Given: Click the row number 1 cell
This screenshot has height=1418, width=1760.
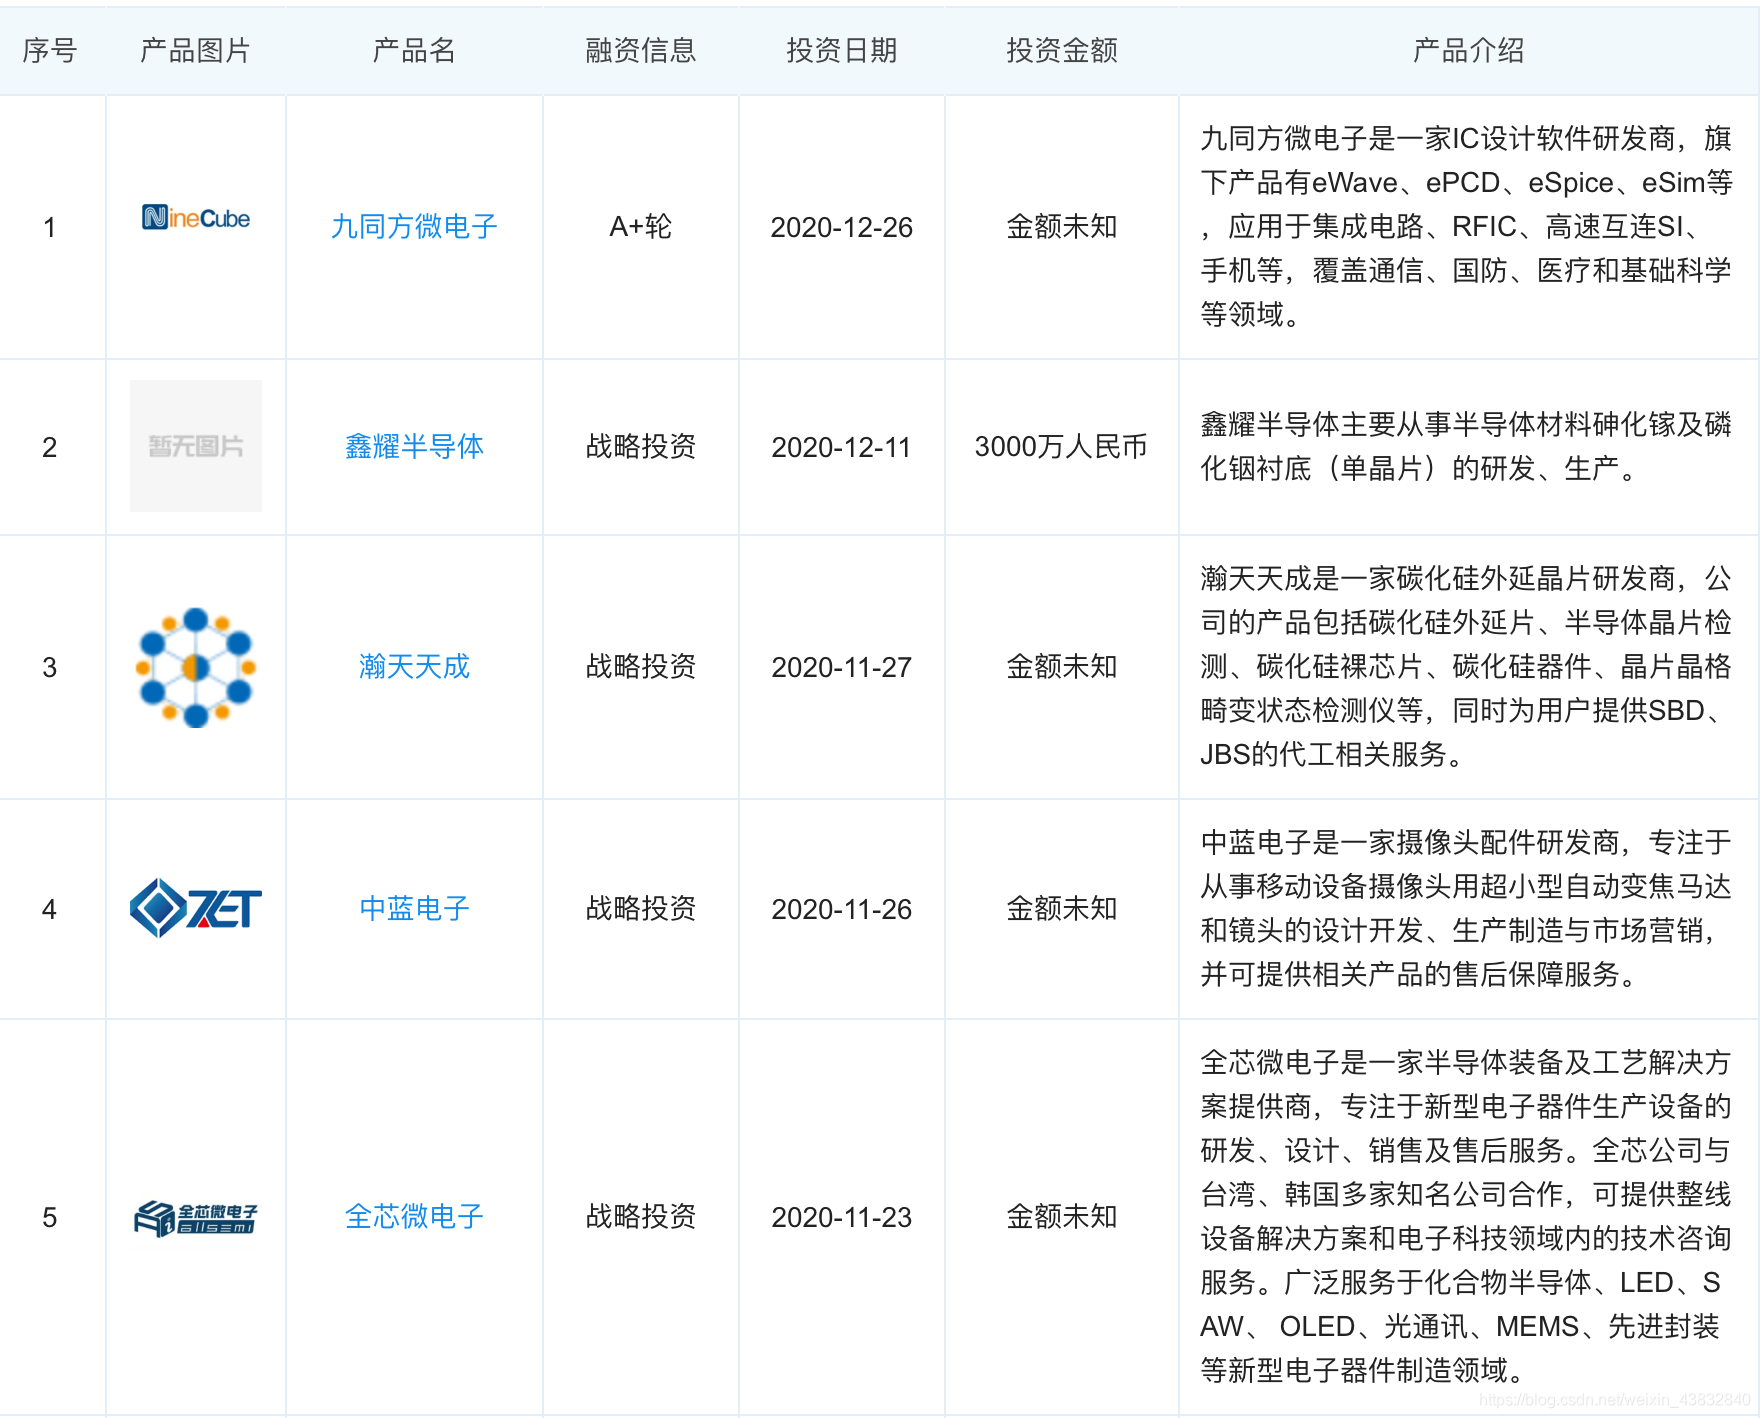Looking at the screenshot, I should 50,227.
